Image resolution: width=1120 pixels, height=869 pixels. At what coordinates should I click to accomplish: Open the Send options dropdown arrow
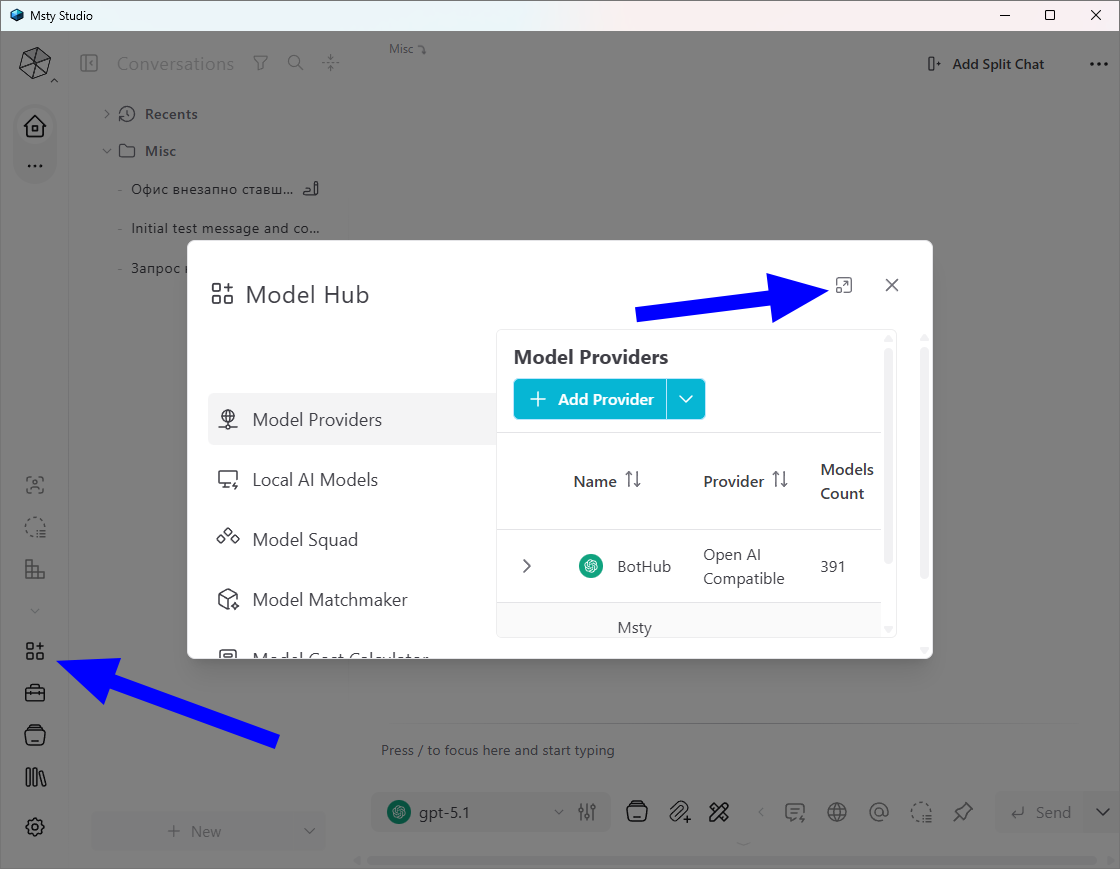[x=1102, y=812]
